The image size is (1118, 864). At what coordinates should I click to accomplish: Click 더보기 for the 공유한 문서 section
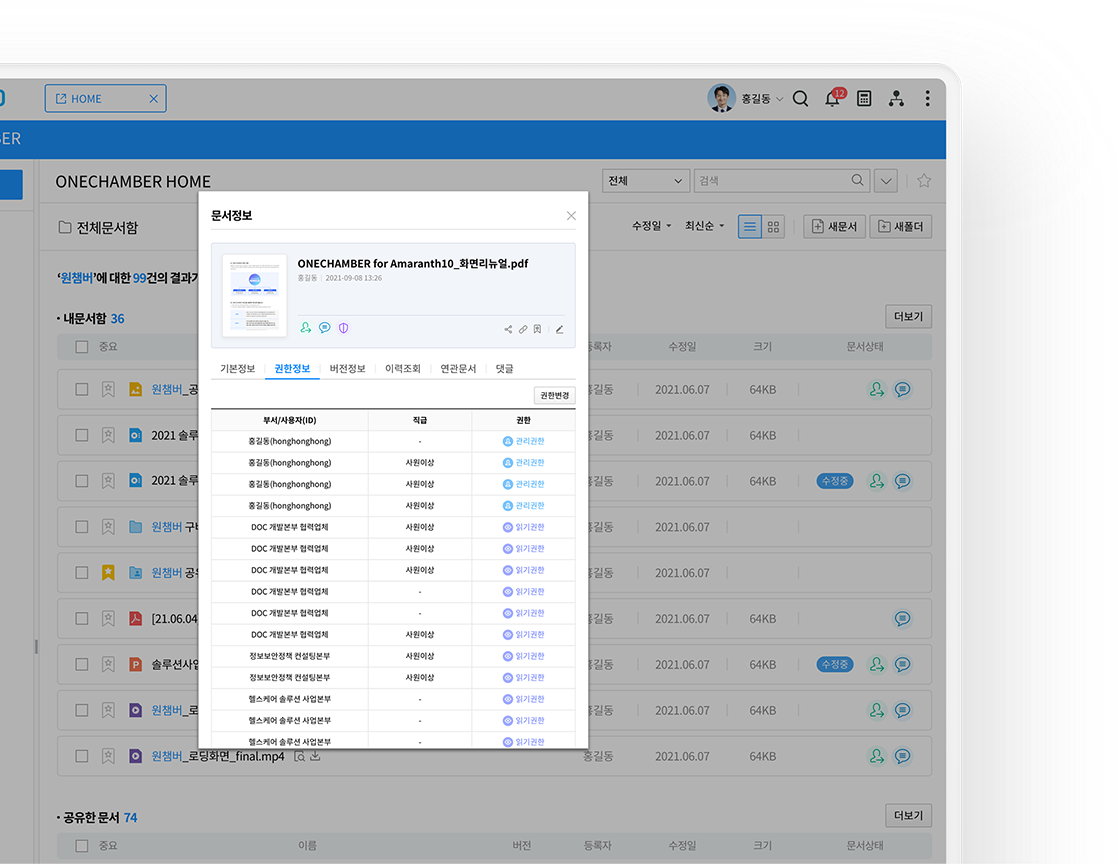(908, 816)
